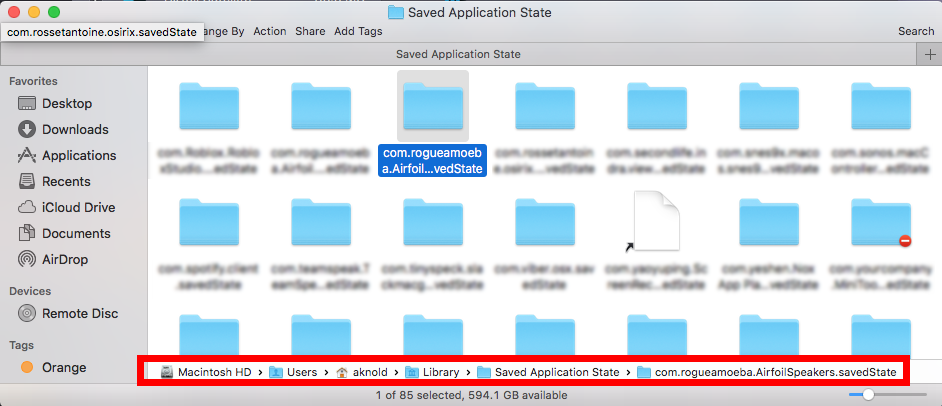Jump to Macintosh HD in path bar
Viewport: 942px width, 406px height.
(206, 372)
